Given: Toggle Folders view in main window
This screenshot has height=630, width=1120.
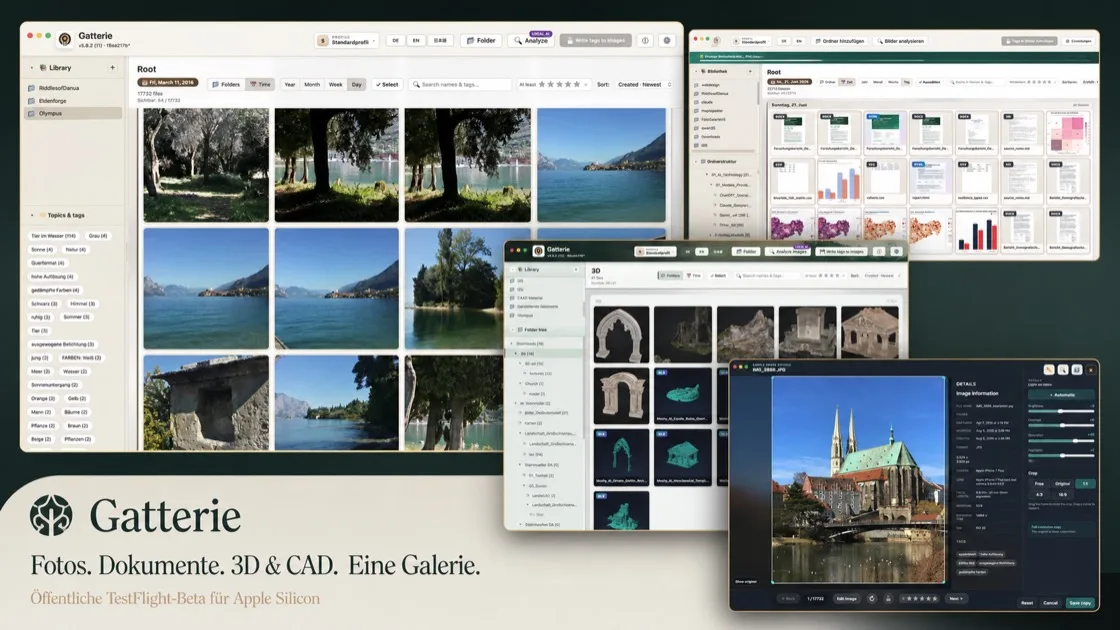Looking at the screenshot, I should [226, 84].
